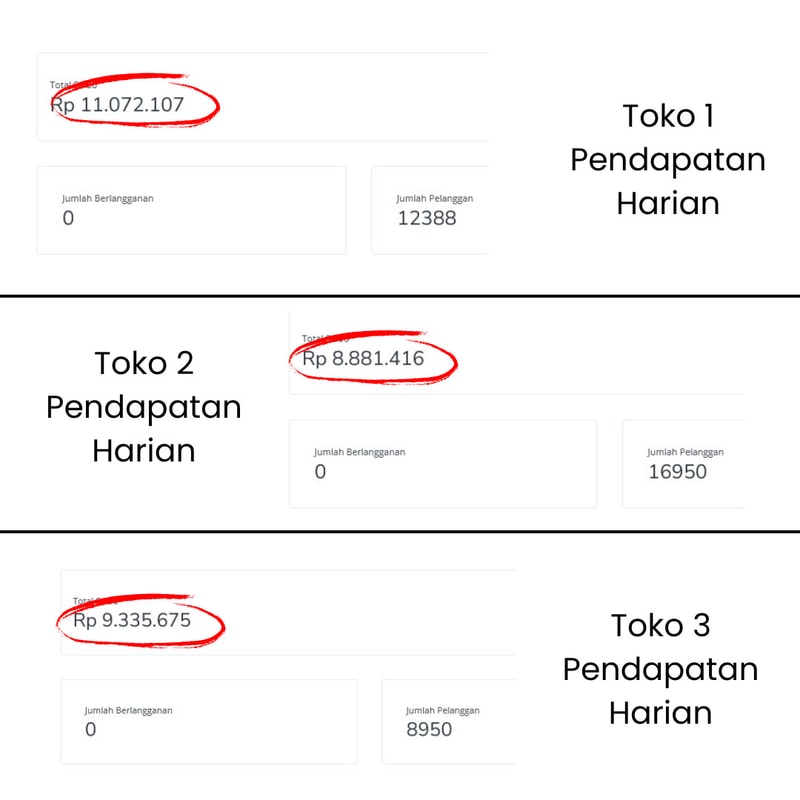Select the Rp 8.881.416 total value
Viewport: 800px width, 800px height.
(x=363, y=359)
